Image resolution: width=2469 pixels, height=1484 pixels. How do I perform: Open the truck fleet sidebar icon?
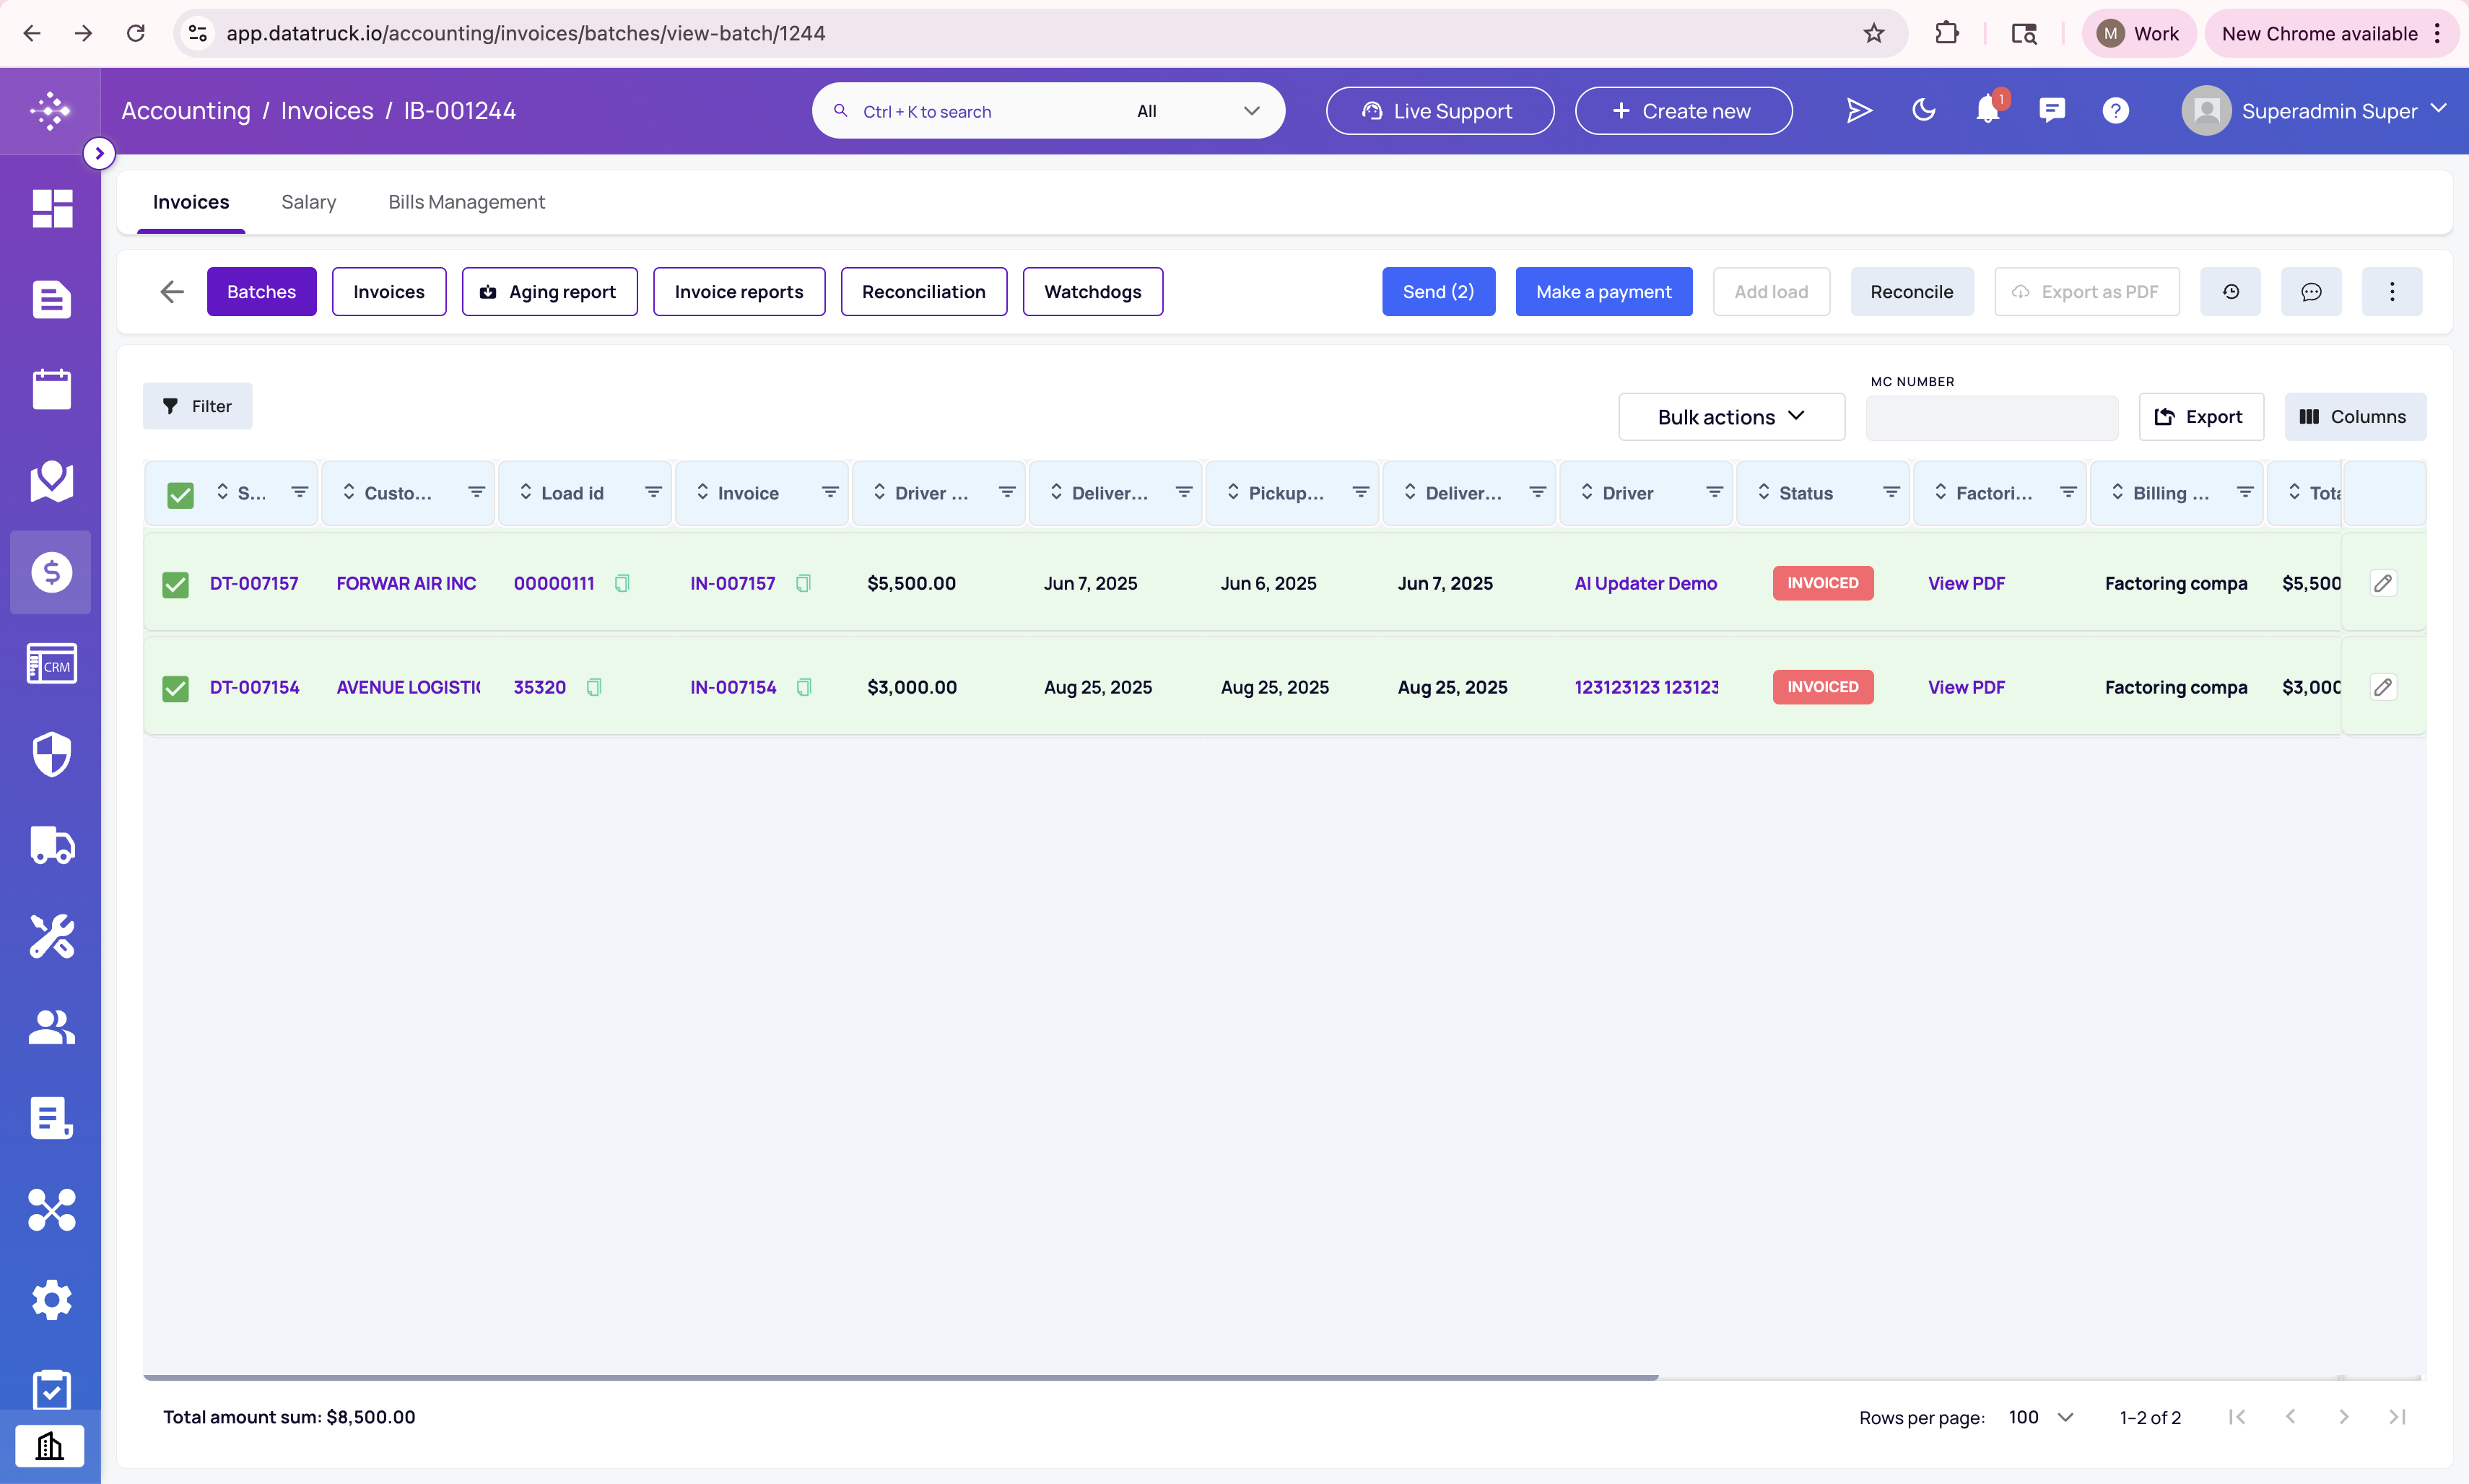click(x=51, y=846)
